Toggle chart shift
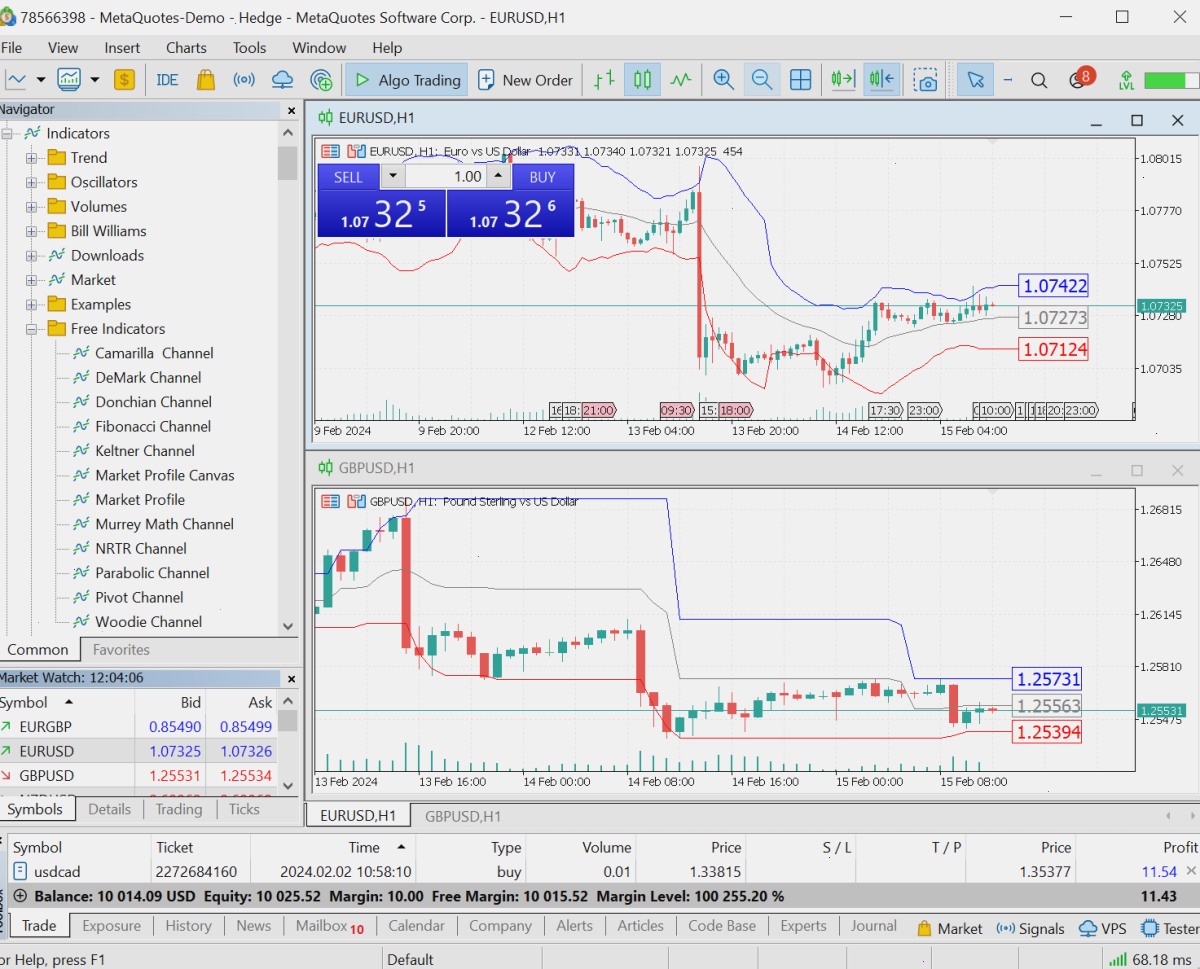 click(x=882, y=80)
